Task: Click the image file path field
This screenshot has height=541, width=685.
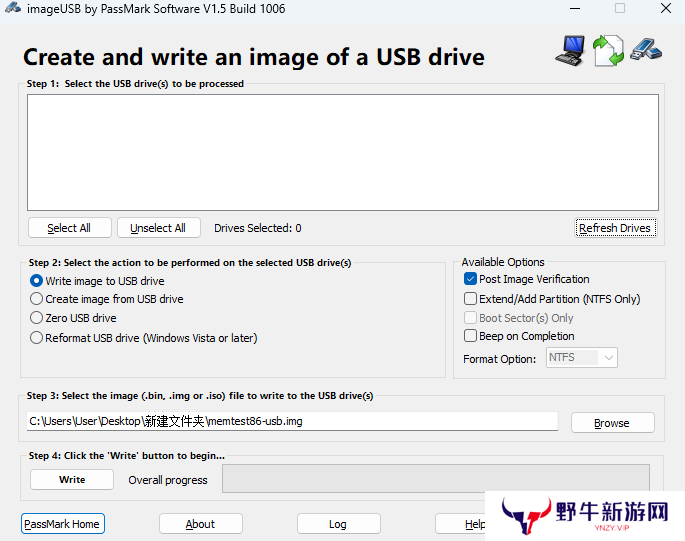Action: pyautogui.click(x=292, y=421)
